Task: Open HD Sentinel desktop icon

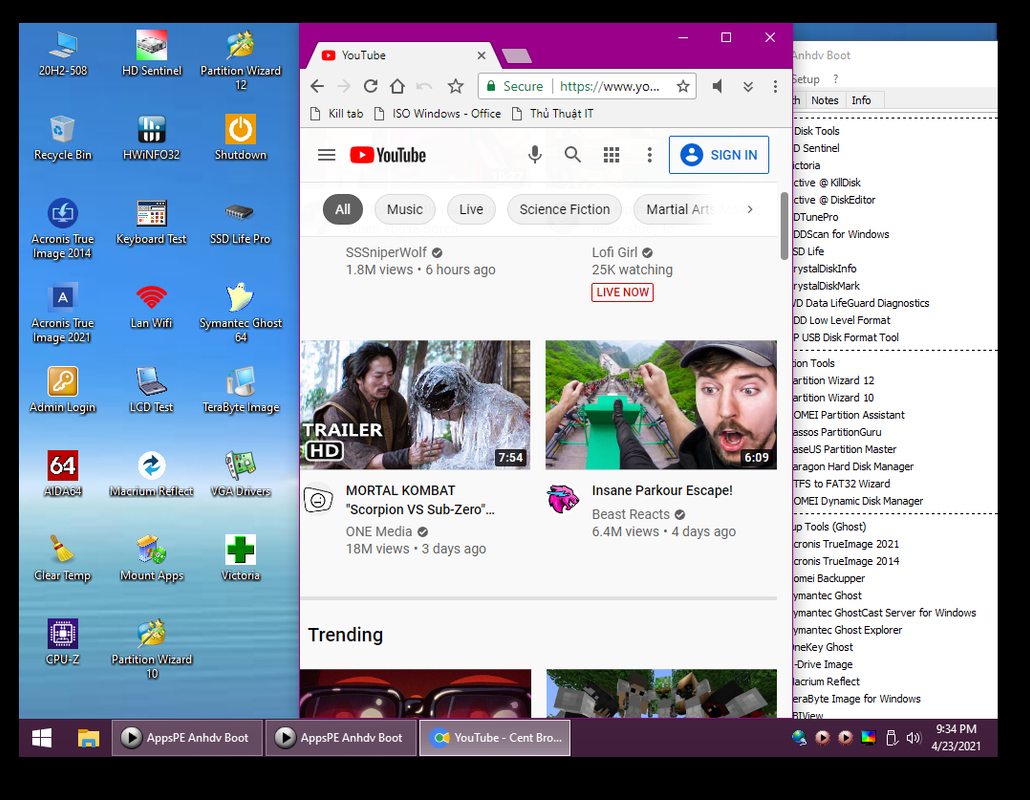Action: click(x=152, y=54)
